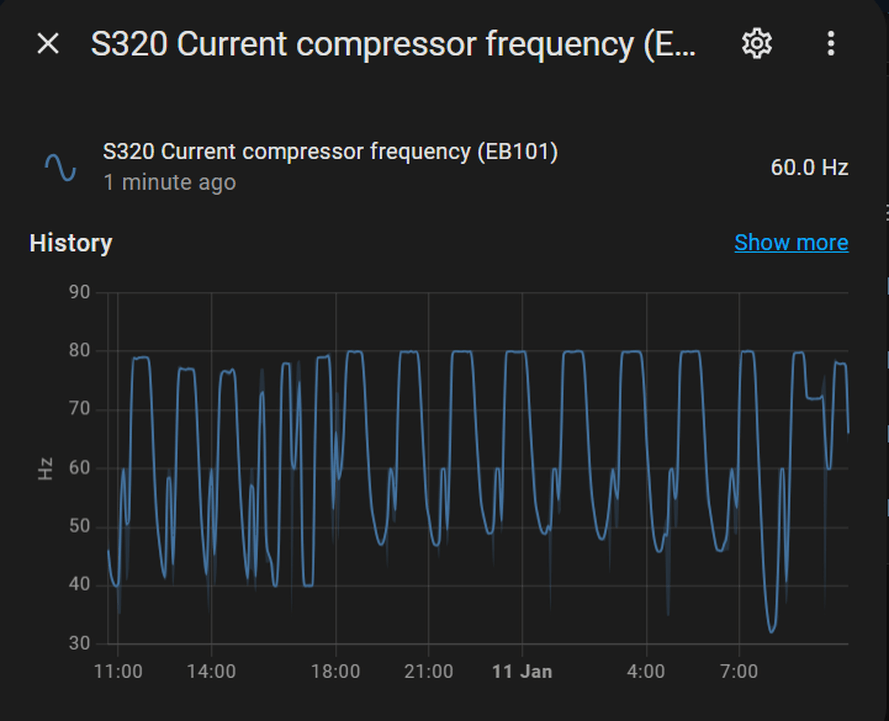
Task: Click the "1 minute ago" timestamp
Action: [x=169, y=182]
